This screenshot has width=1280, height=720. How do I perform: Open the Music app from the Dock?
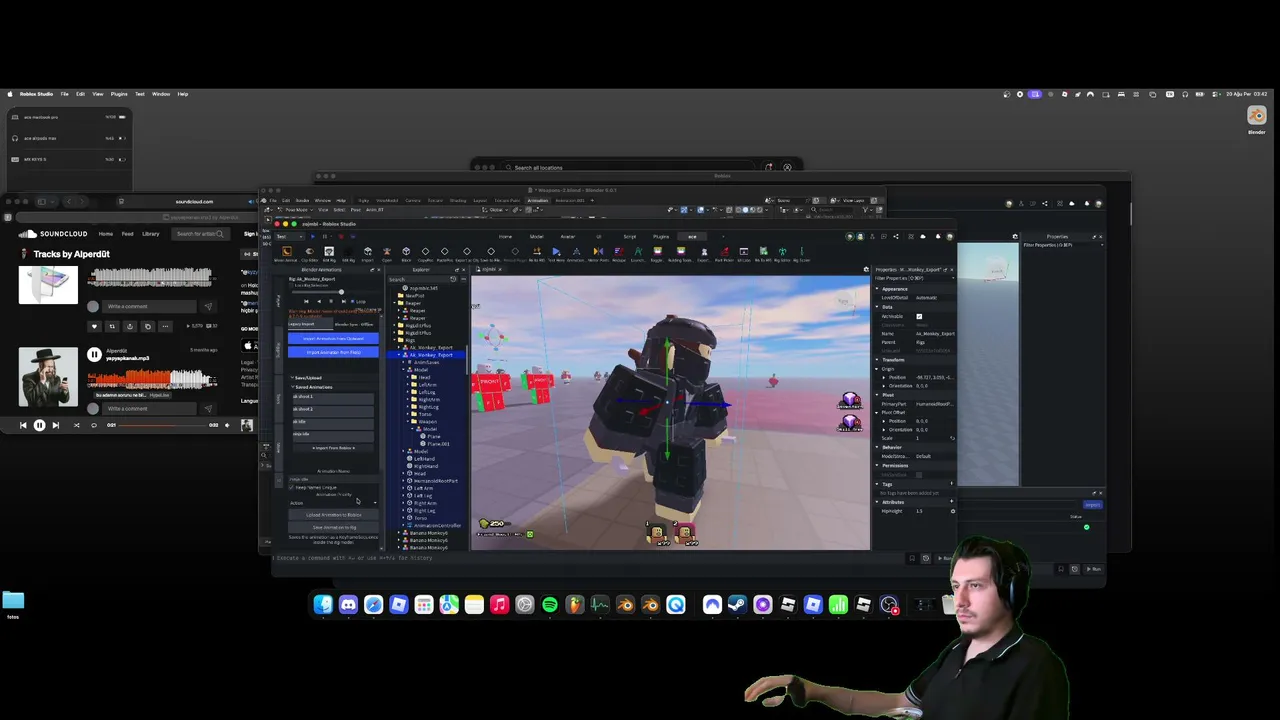click(499, 604)
